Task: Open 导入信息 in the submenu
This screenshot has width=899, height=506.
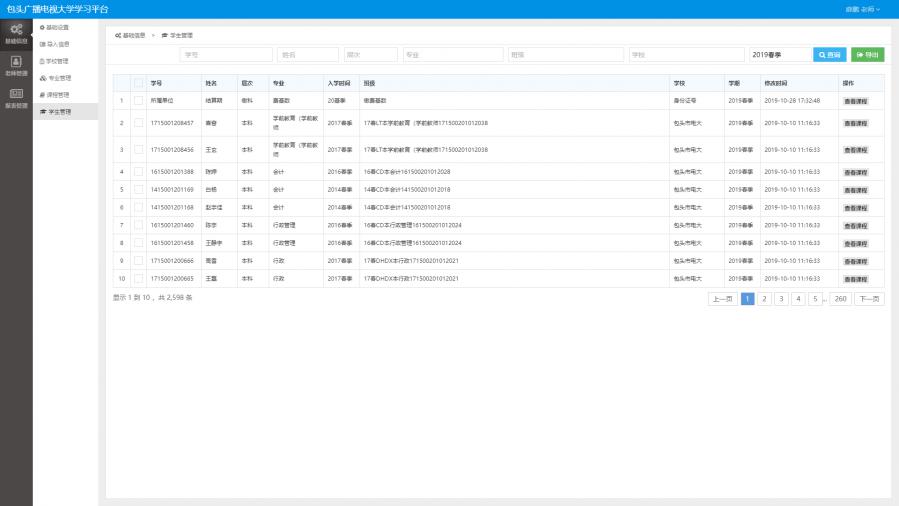Action: pos(56,44)
